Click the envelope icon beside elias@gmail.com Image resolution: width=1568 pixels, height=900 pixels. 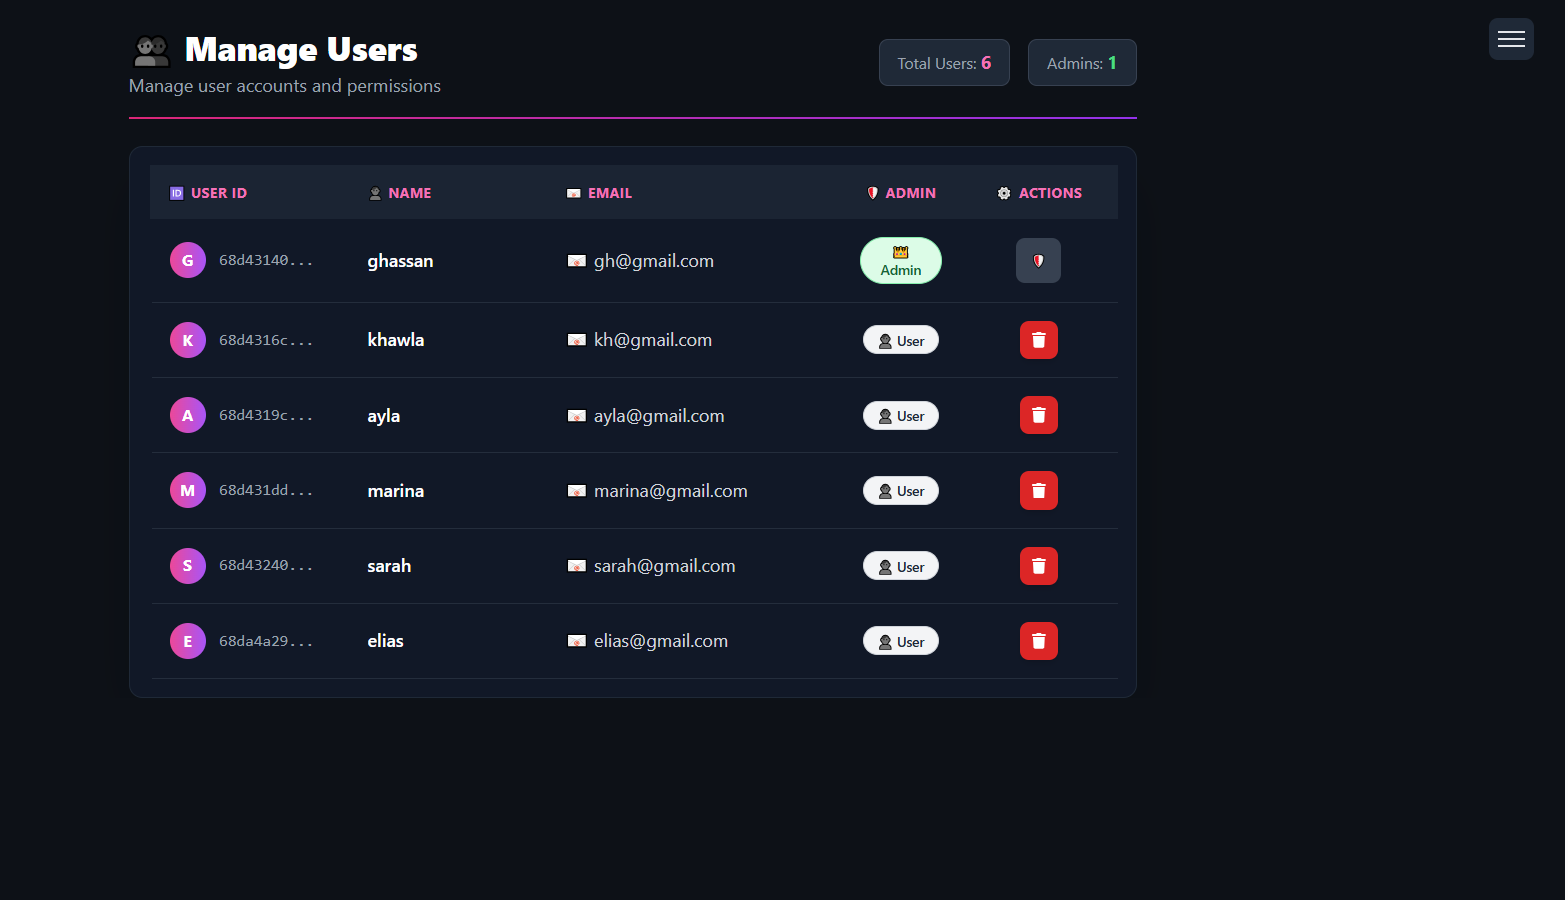(x=577, y=641)
